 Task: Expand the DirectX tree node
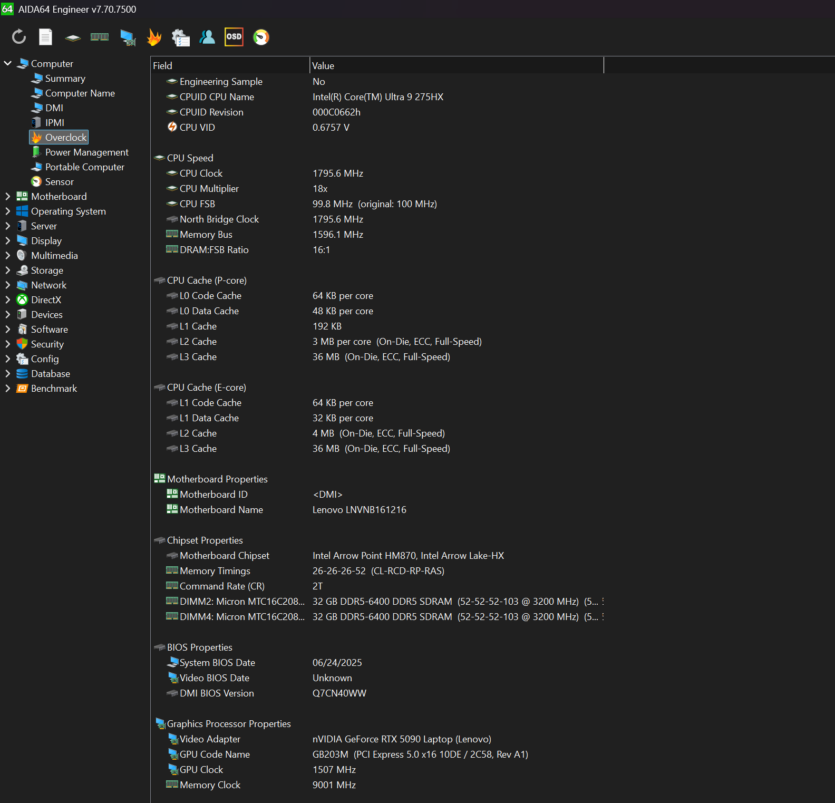[7, 300]
